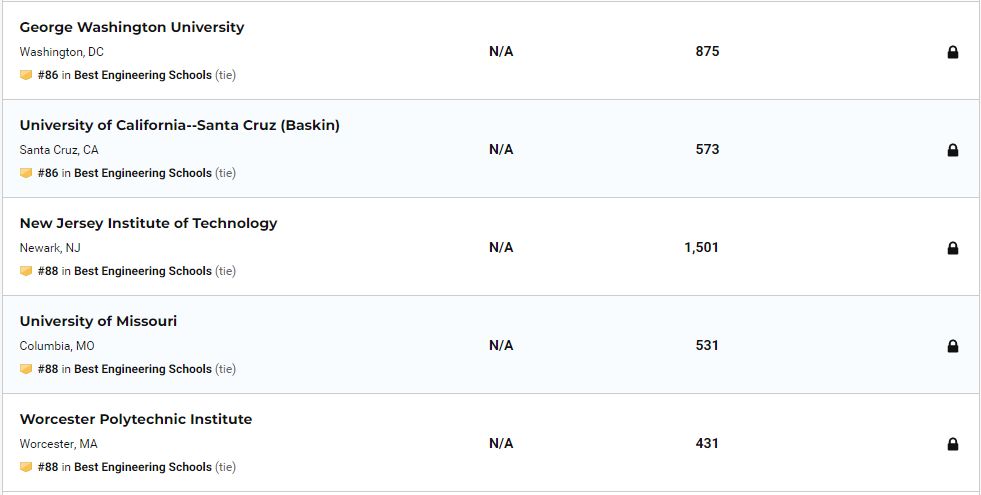
Task: Click Best Engineering Schools link under George Washington
Action: 142,75
